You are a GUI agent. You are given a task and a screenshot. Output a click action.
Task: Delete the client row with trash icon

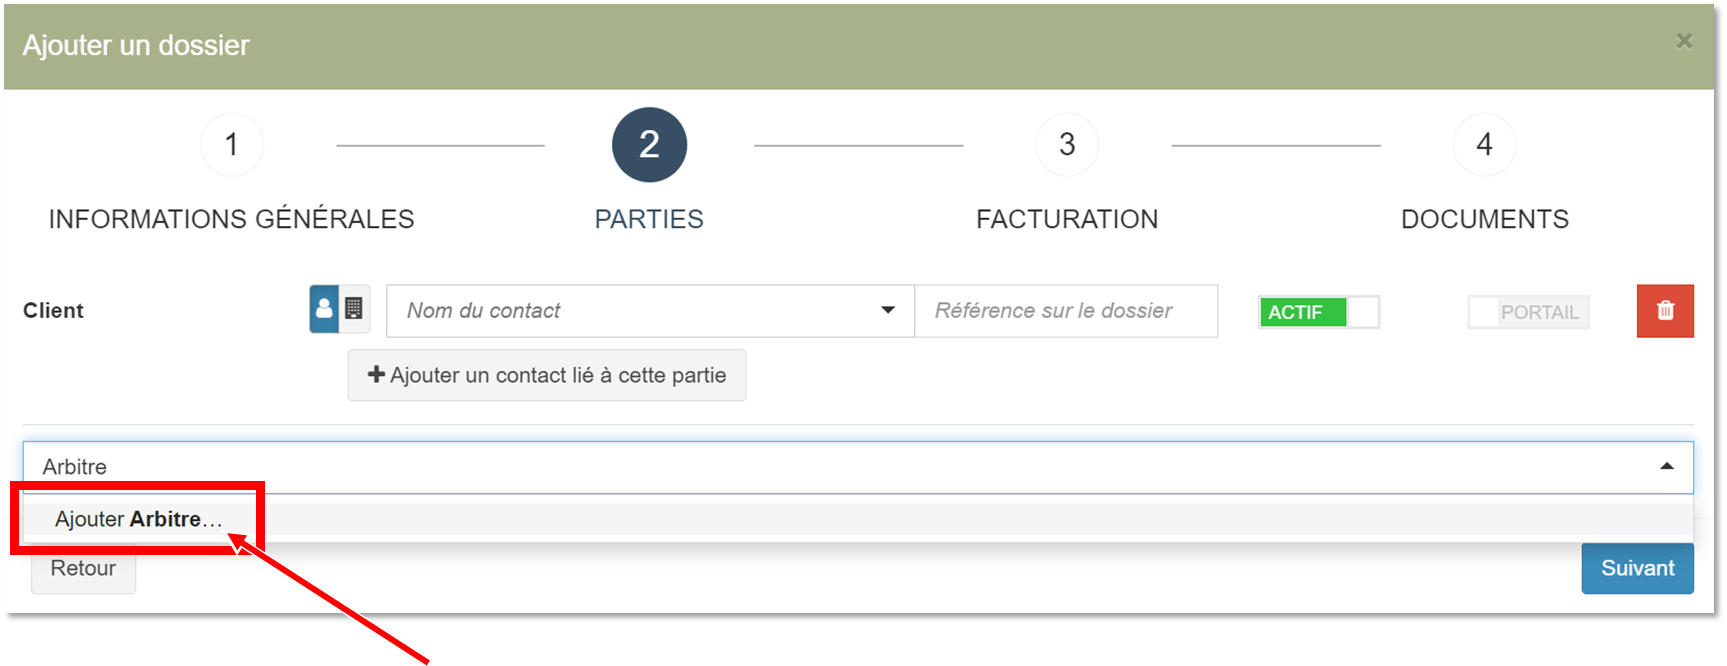coord(1665,311)
